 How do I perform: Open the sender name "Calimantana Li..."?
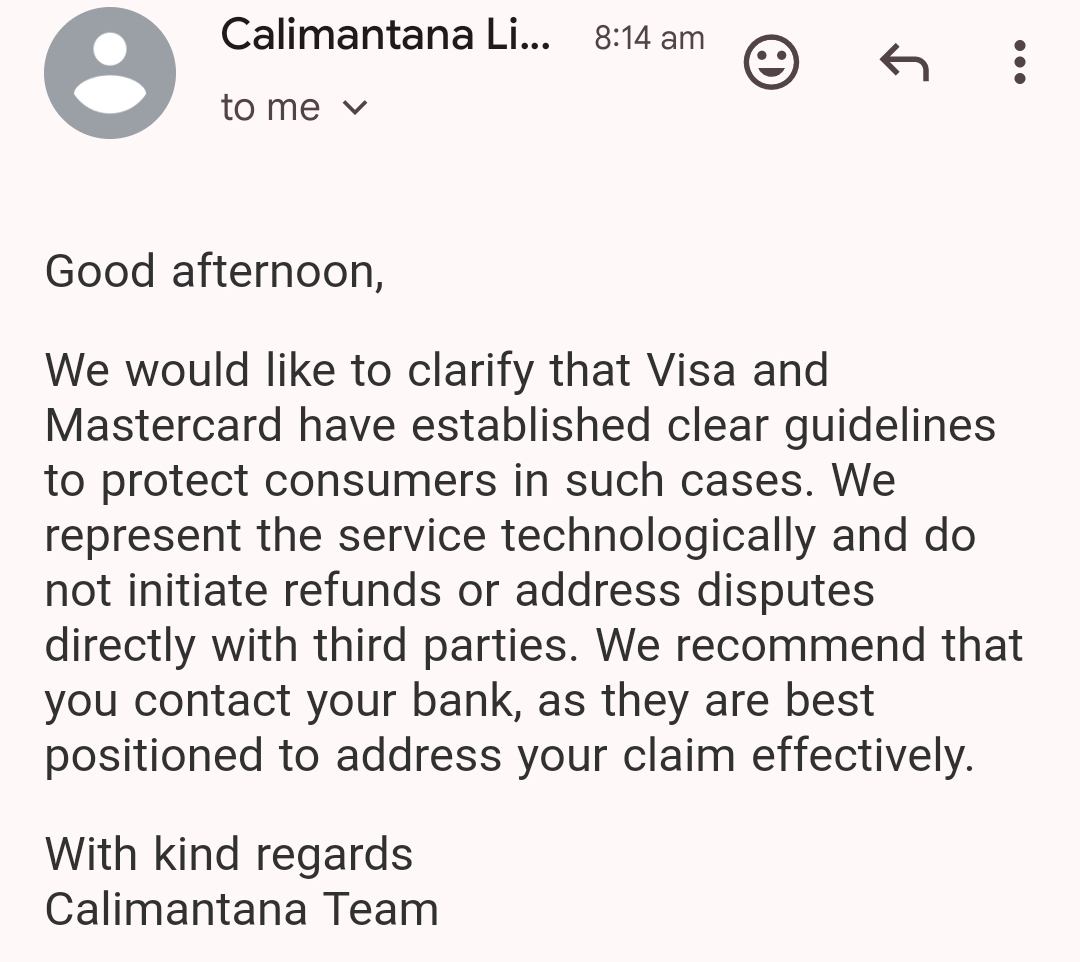pyautogui.click(x=385, y=36)
